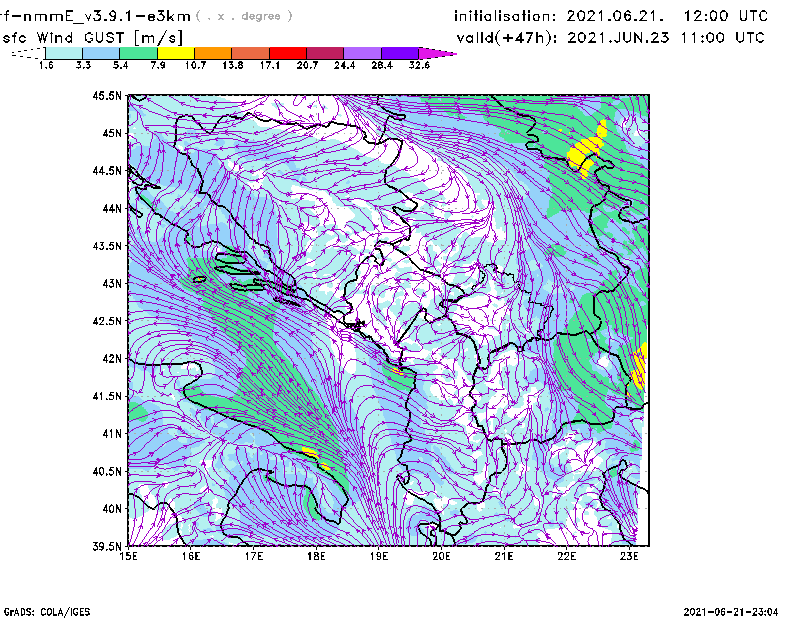Click the "42N" latitude label
This screenshot has width=800, height=618.
[112, 358]
